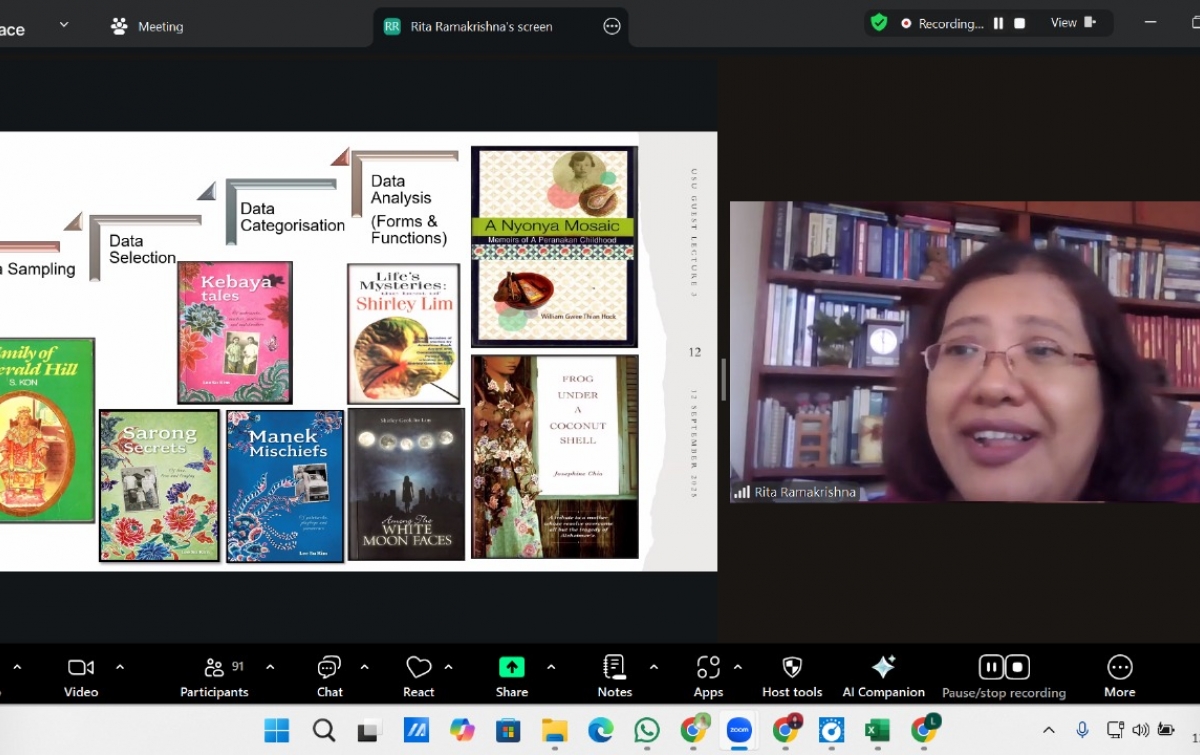Click the Sarong Secrets book cover
The width and height of the screenshot is (1200, 755).
click(159, 485)
